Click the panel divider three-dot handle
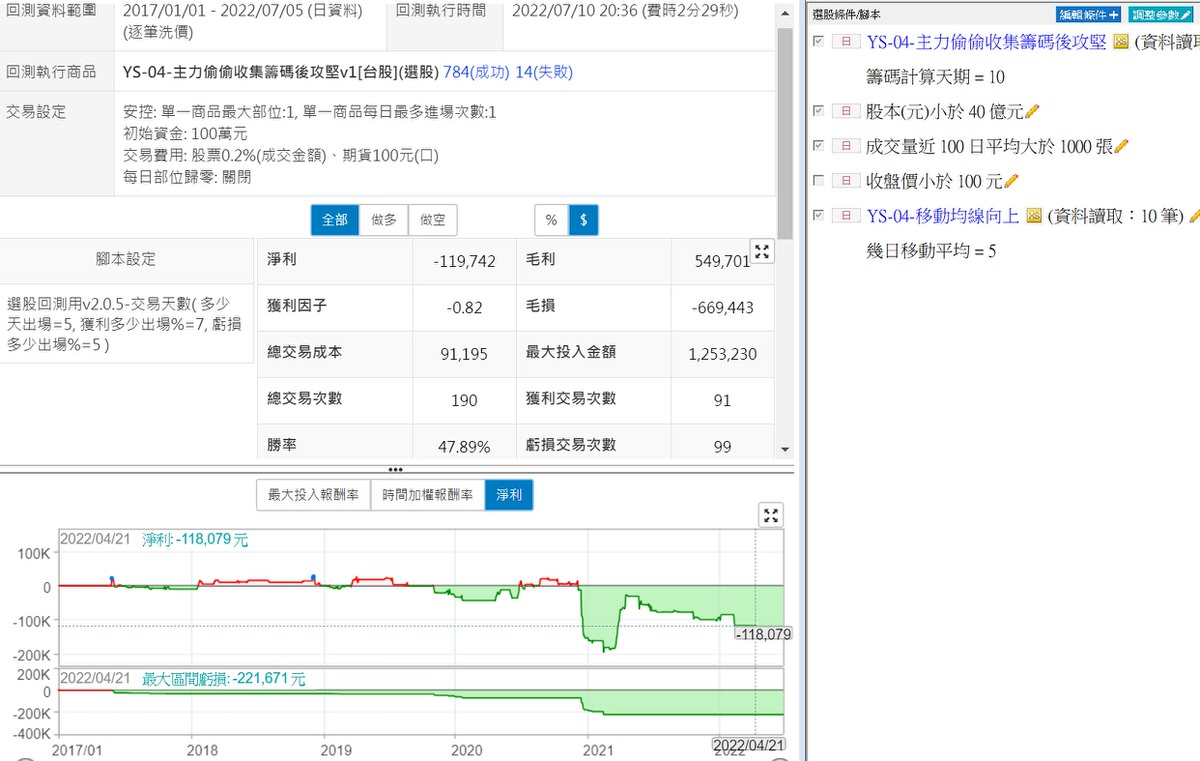The width and height of the screenshot is (1200, 761). point(395,468)
